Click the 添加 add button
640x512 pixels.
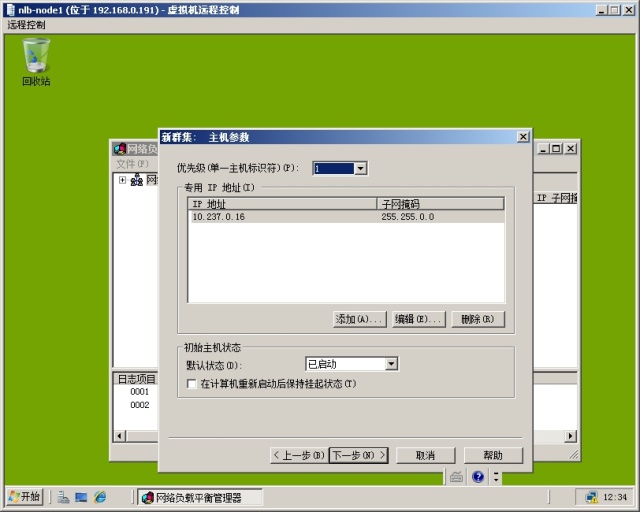360,319
